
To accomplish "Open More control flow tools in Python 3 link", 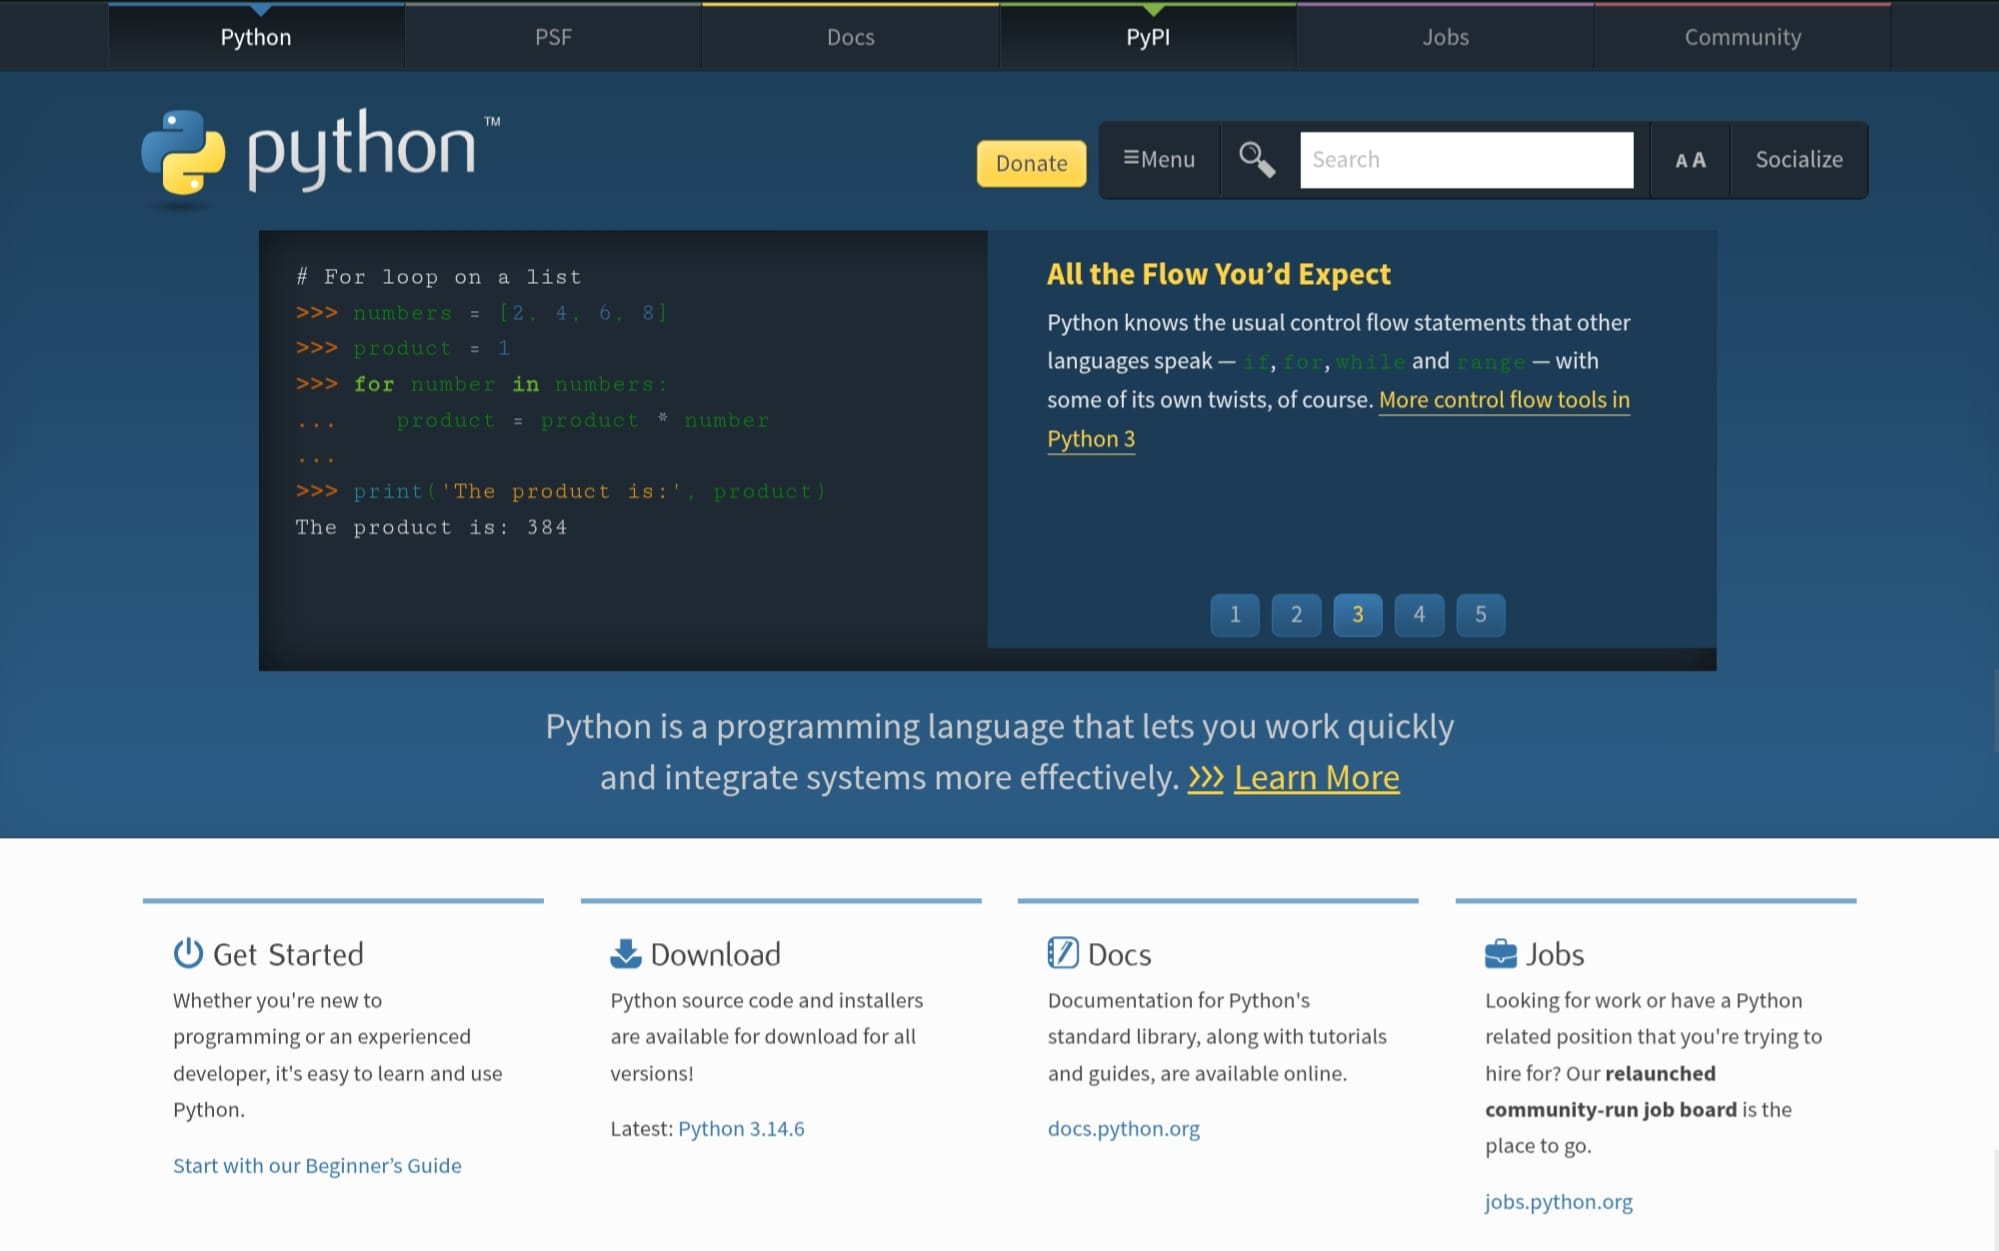I will [1504, 400].
